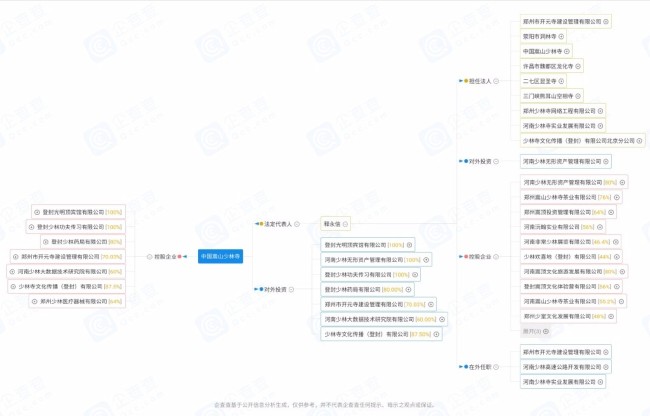The width and height of the screenshot is (650, 416).
Task: Expand 许昌市魏都区龙化寺 node circle icon
Action: pos(578,66)
